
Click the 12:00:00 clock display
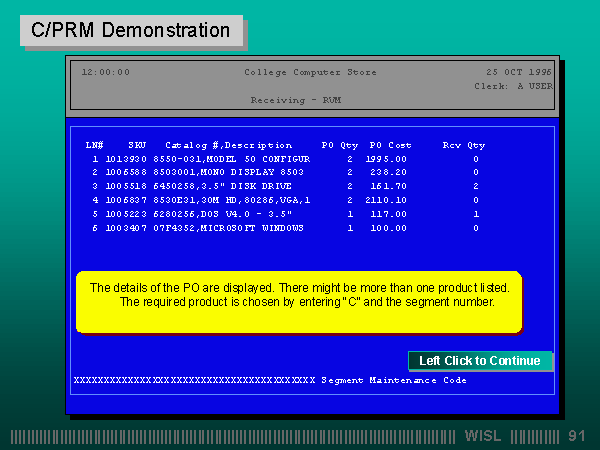click(105, 72)
